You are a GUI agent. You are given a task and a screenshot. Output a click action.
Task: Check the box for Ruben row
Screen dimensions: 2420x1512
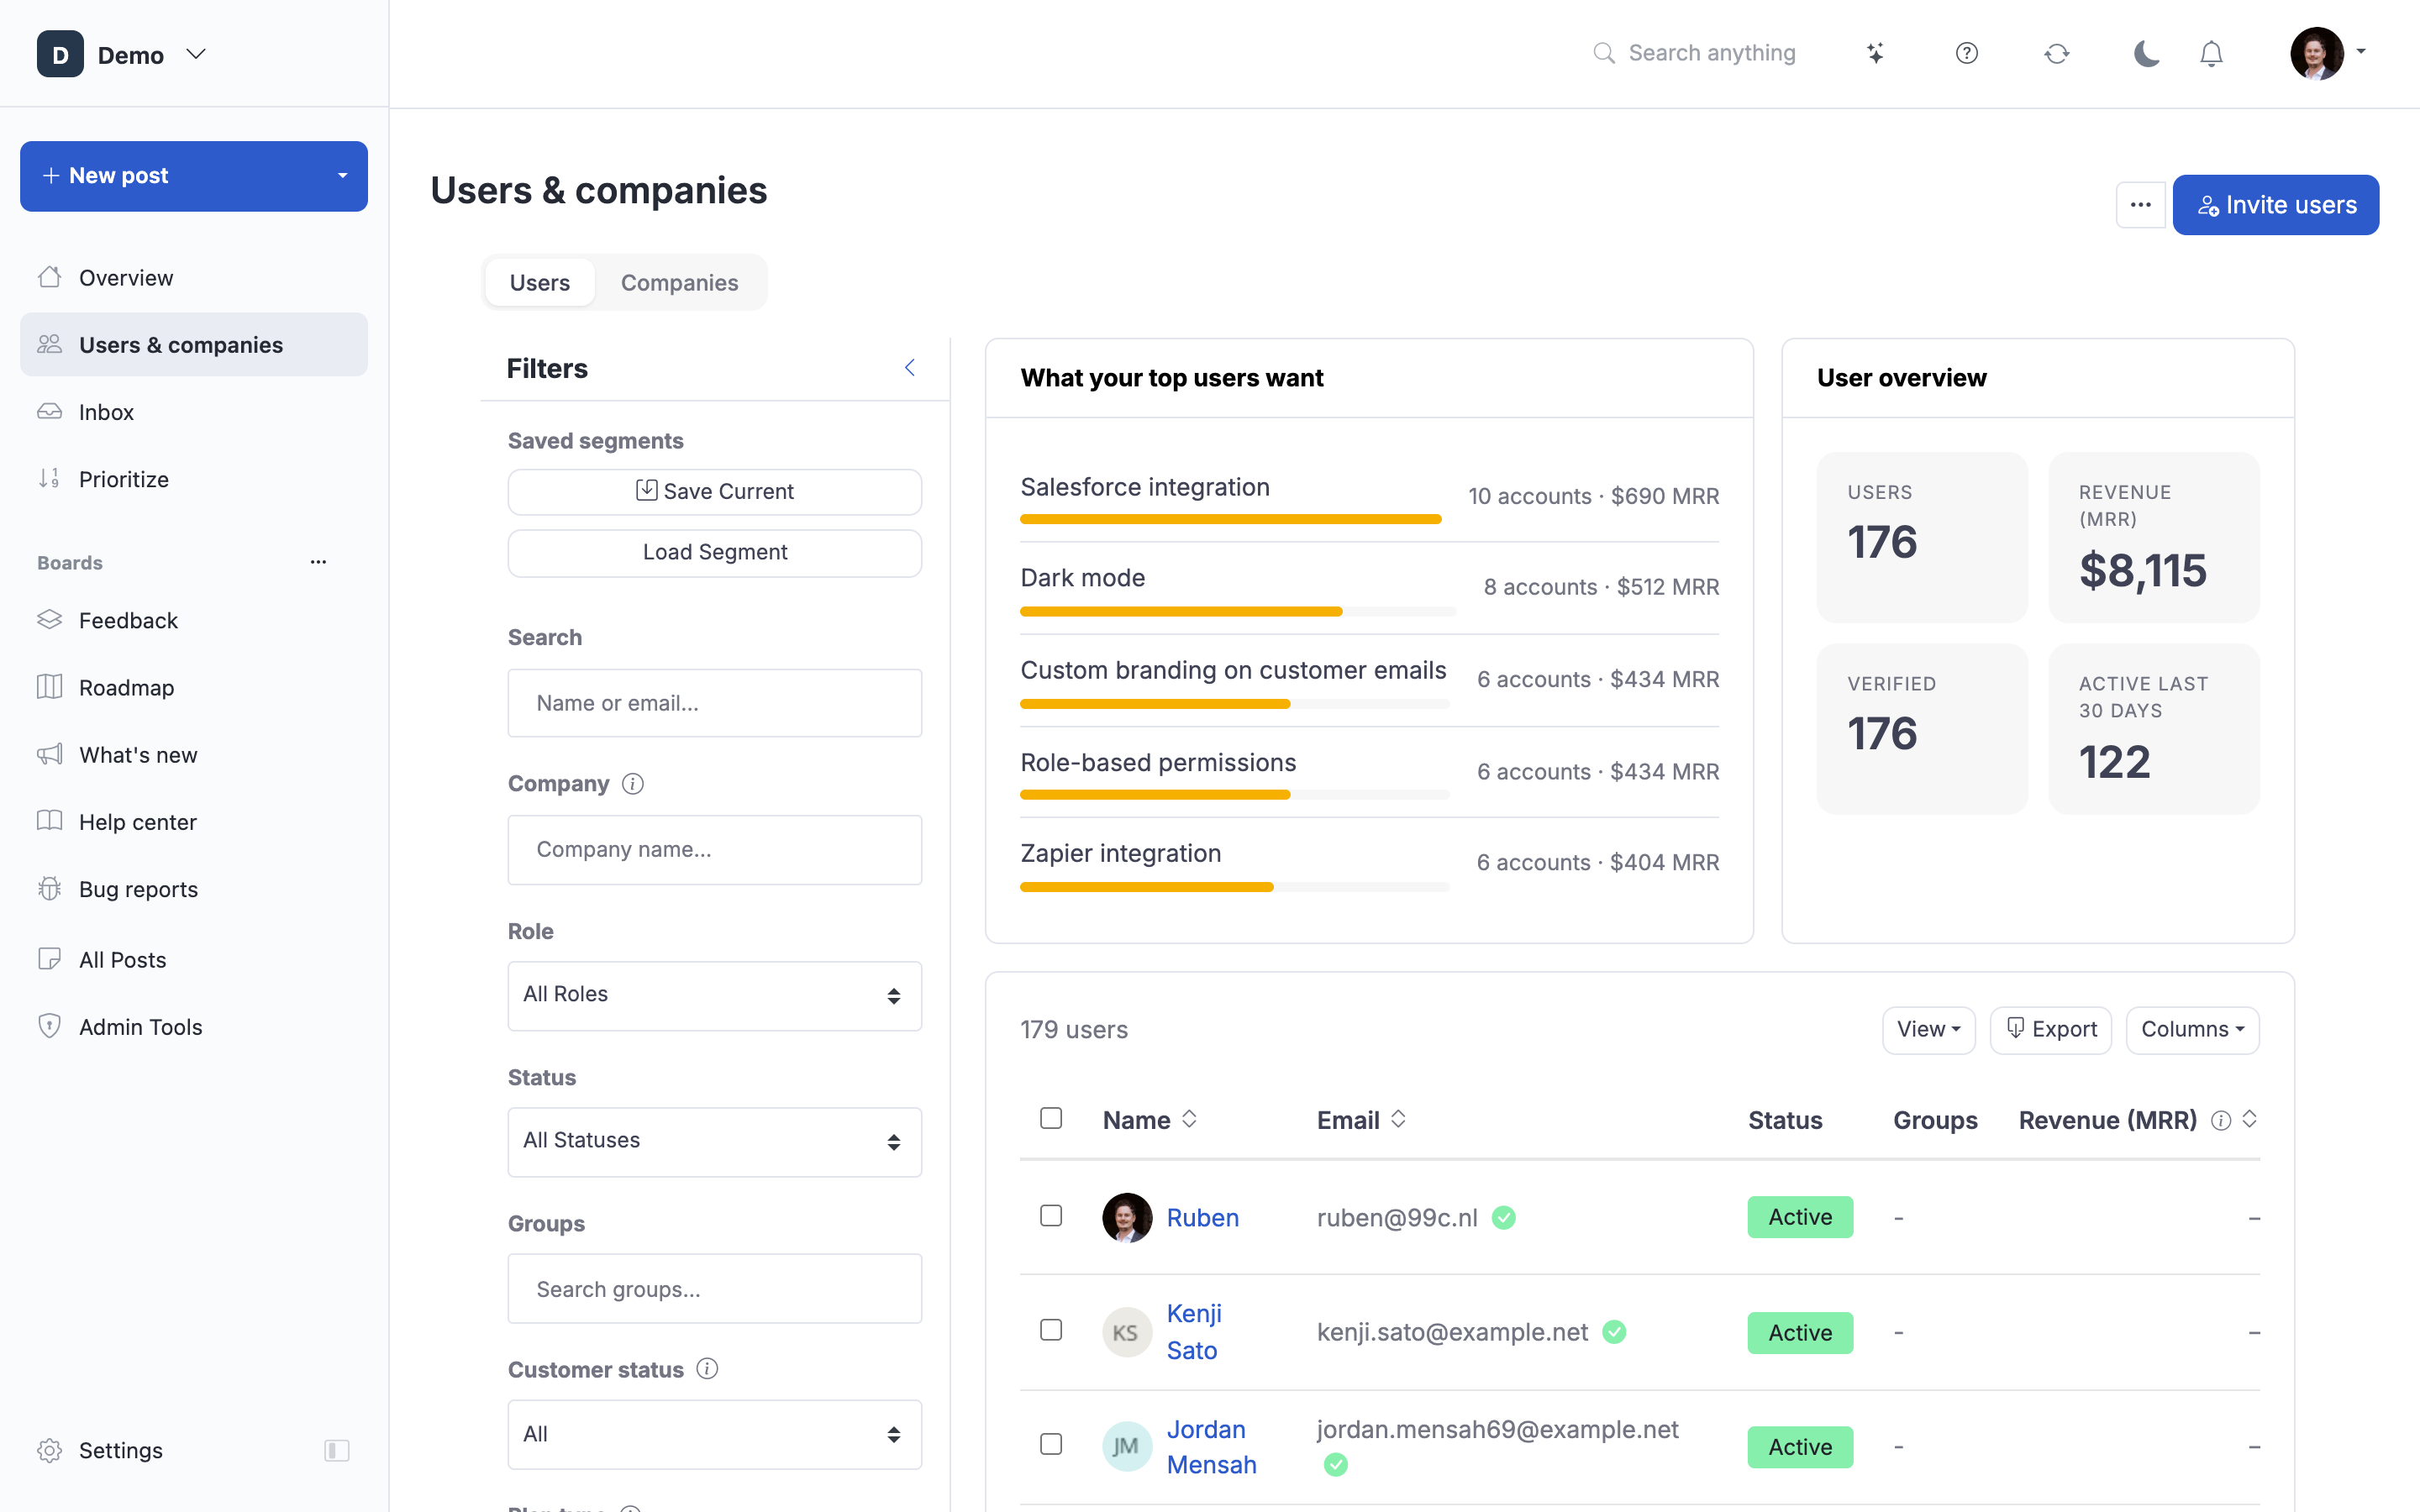[x=1050, y=1216]
